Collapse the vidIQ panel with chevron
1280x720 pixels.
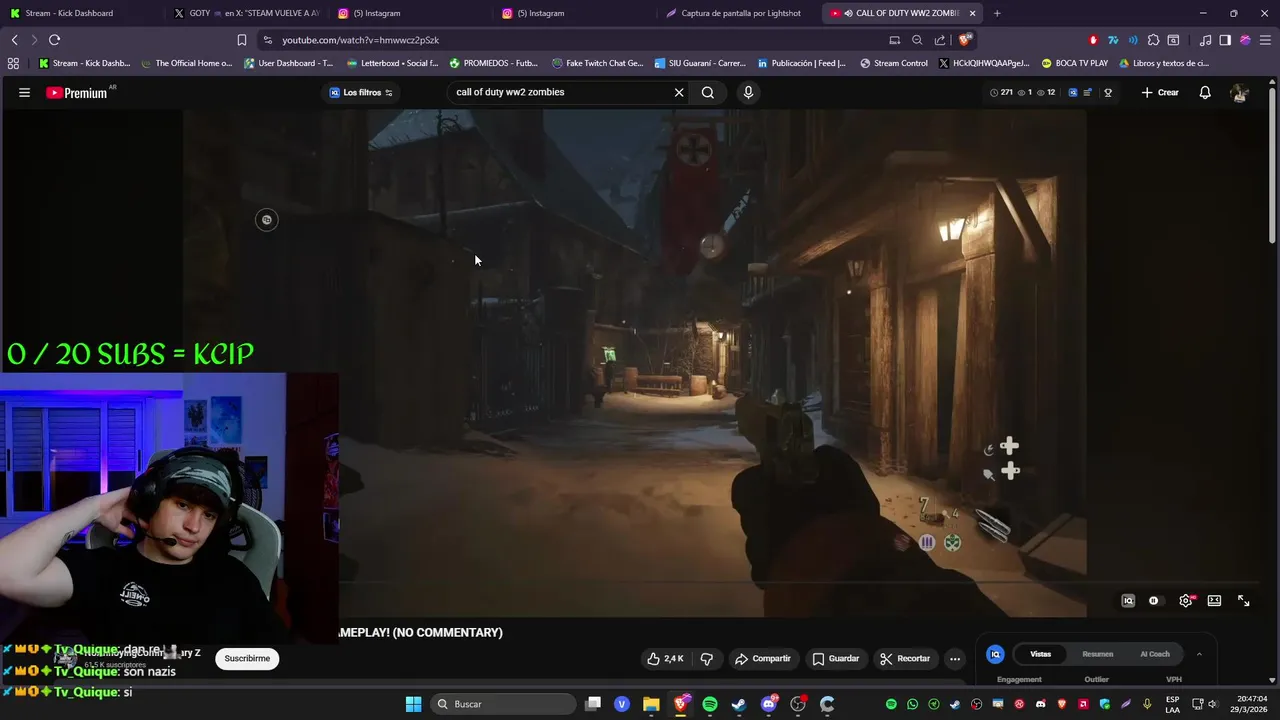[1199, 654]
